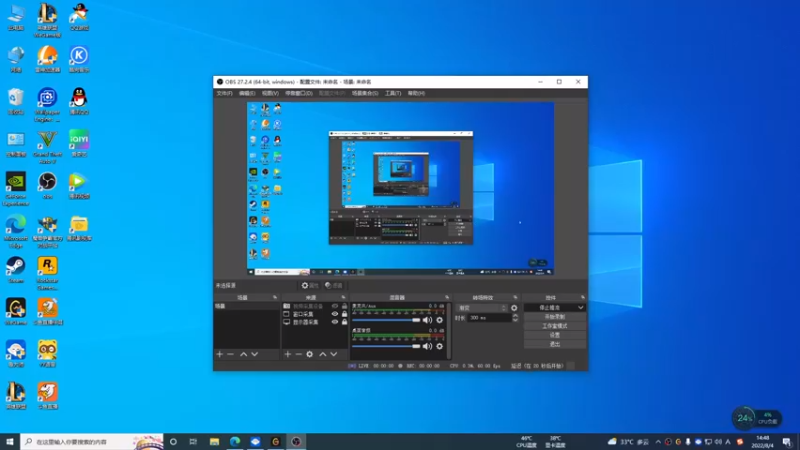Move the scene up in the Scenes panel

(243, 354)
